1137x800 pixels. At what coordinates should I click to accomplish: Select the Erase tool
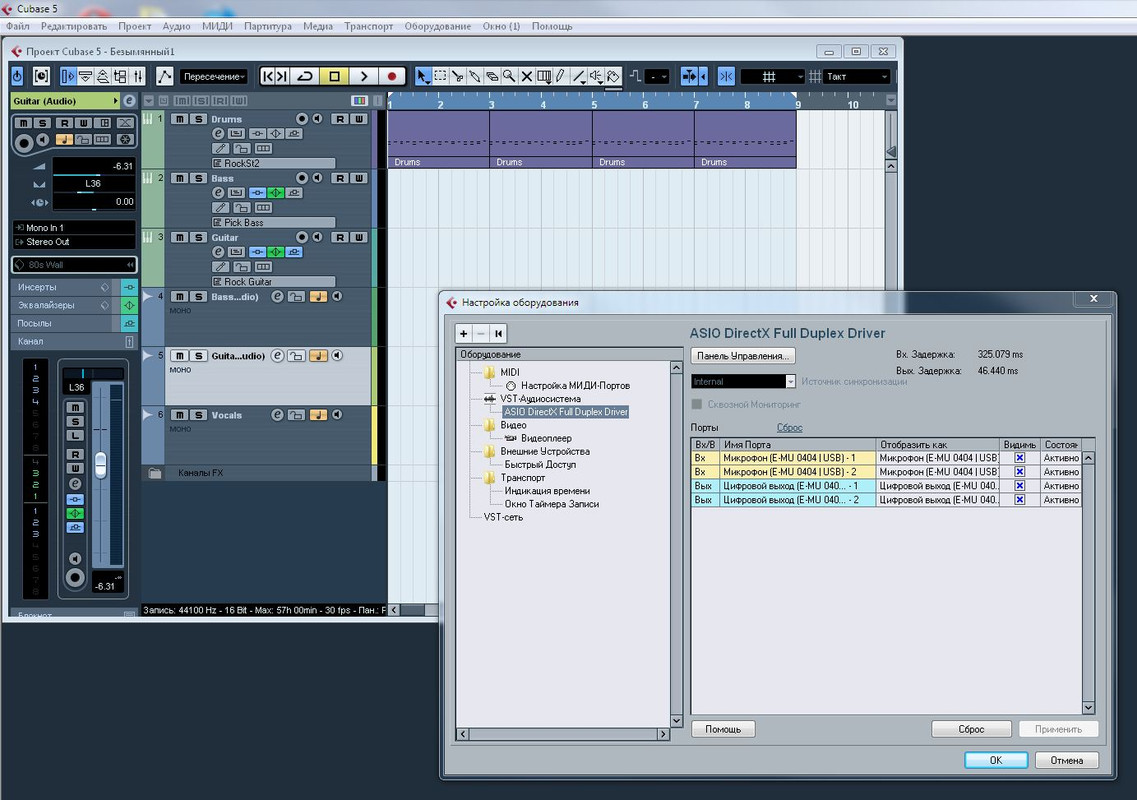point(492,76)
